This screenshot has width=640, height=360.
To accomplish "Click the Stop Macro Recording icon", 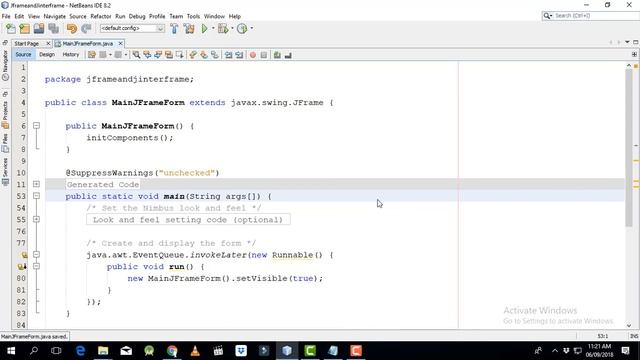I will coord(264,55).
